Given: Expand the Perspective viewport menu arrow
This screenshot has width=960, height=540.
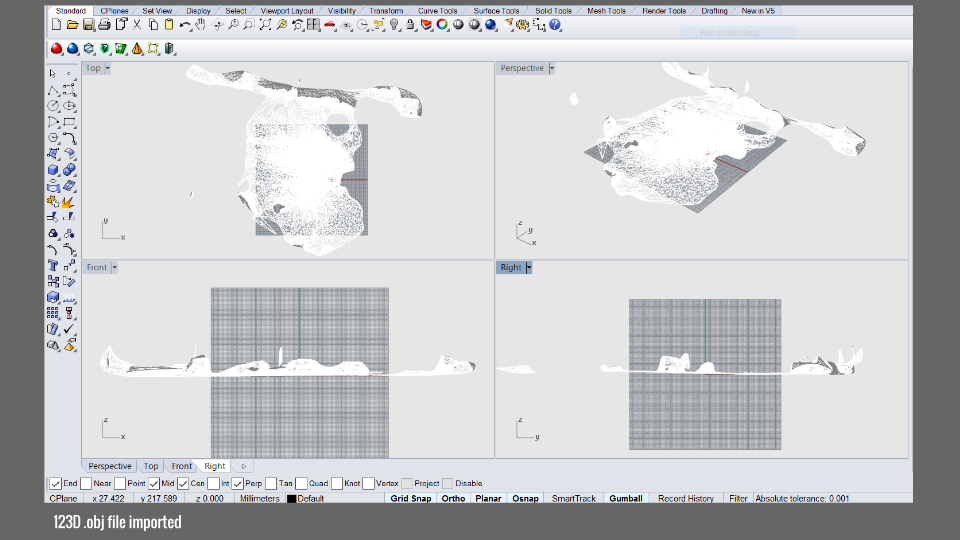Looking at the screenshot, I should (552, 68).
